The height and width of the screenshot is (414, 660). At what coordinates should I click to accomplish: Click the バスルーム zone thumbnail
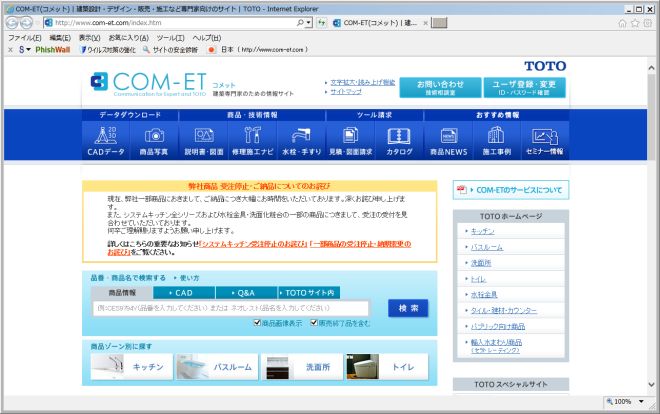tap(217, 367)
